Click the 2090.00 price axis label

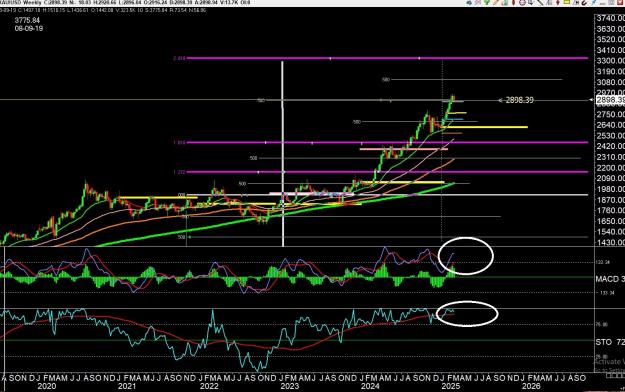pos(610,178)
